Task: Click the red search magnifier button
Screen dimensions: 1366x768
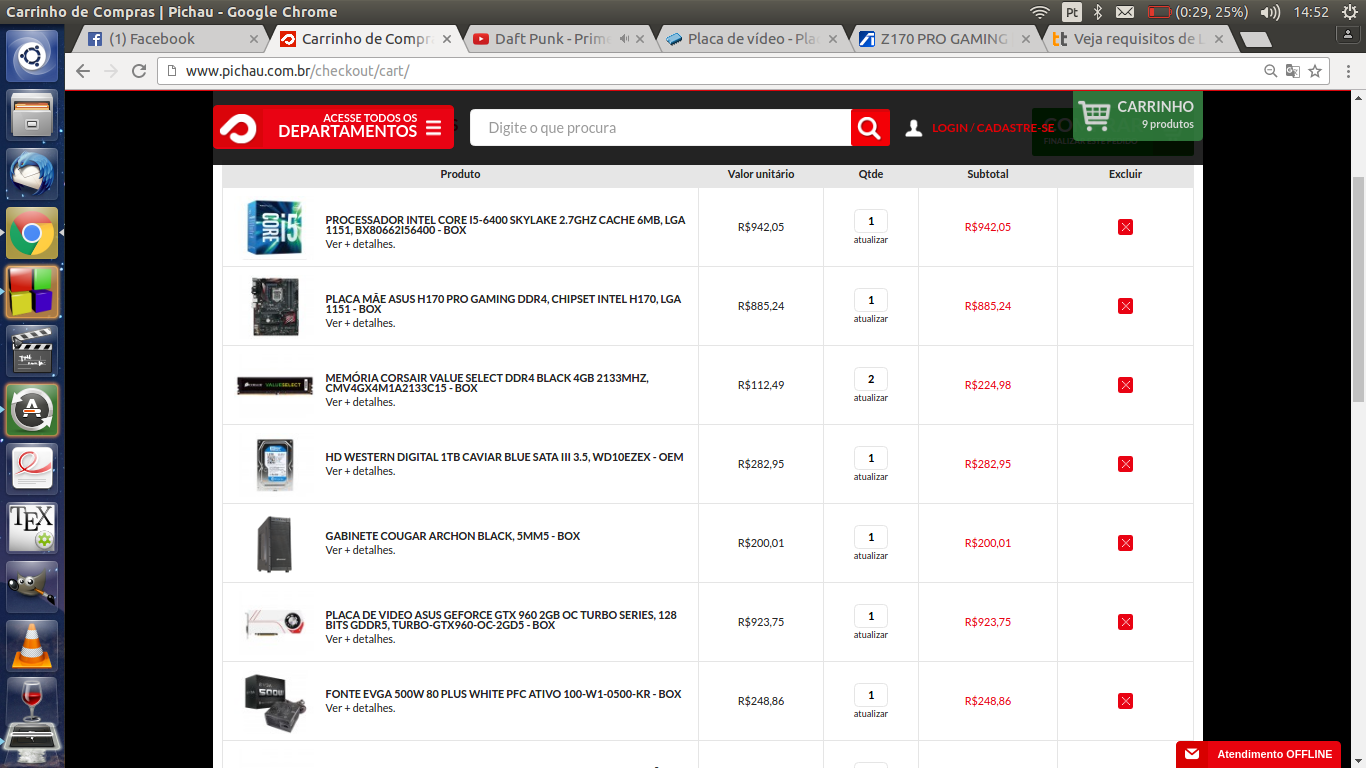Action: (870, 127)
